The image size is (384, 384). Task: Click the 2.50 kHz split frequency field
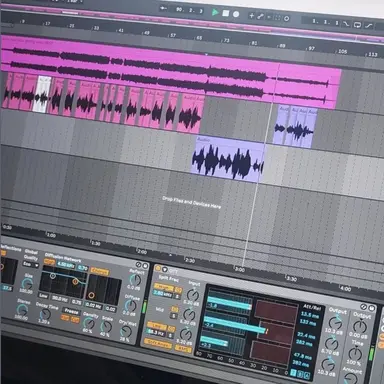pyautogui.click(x=163, y=294)
